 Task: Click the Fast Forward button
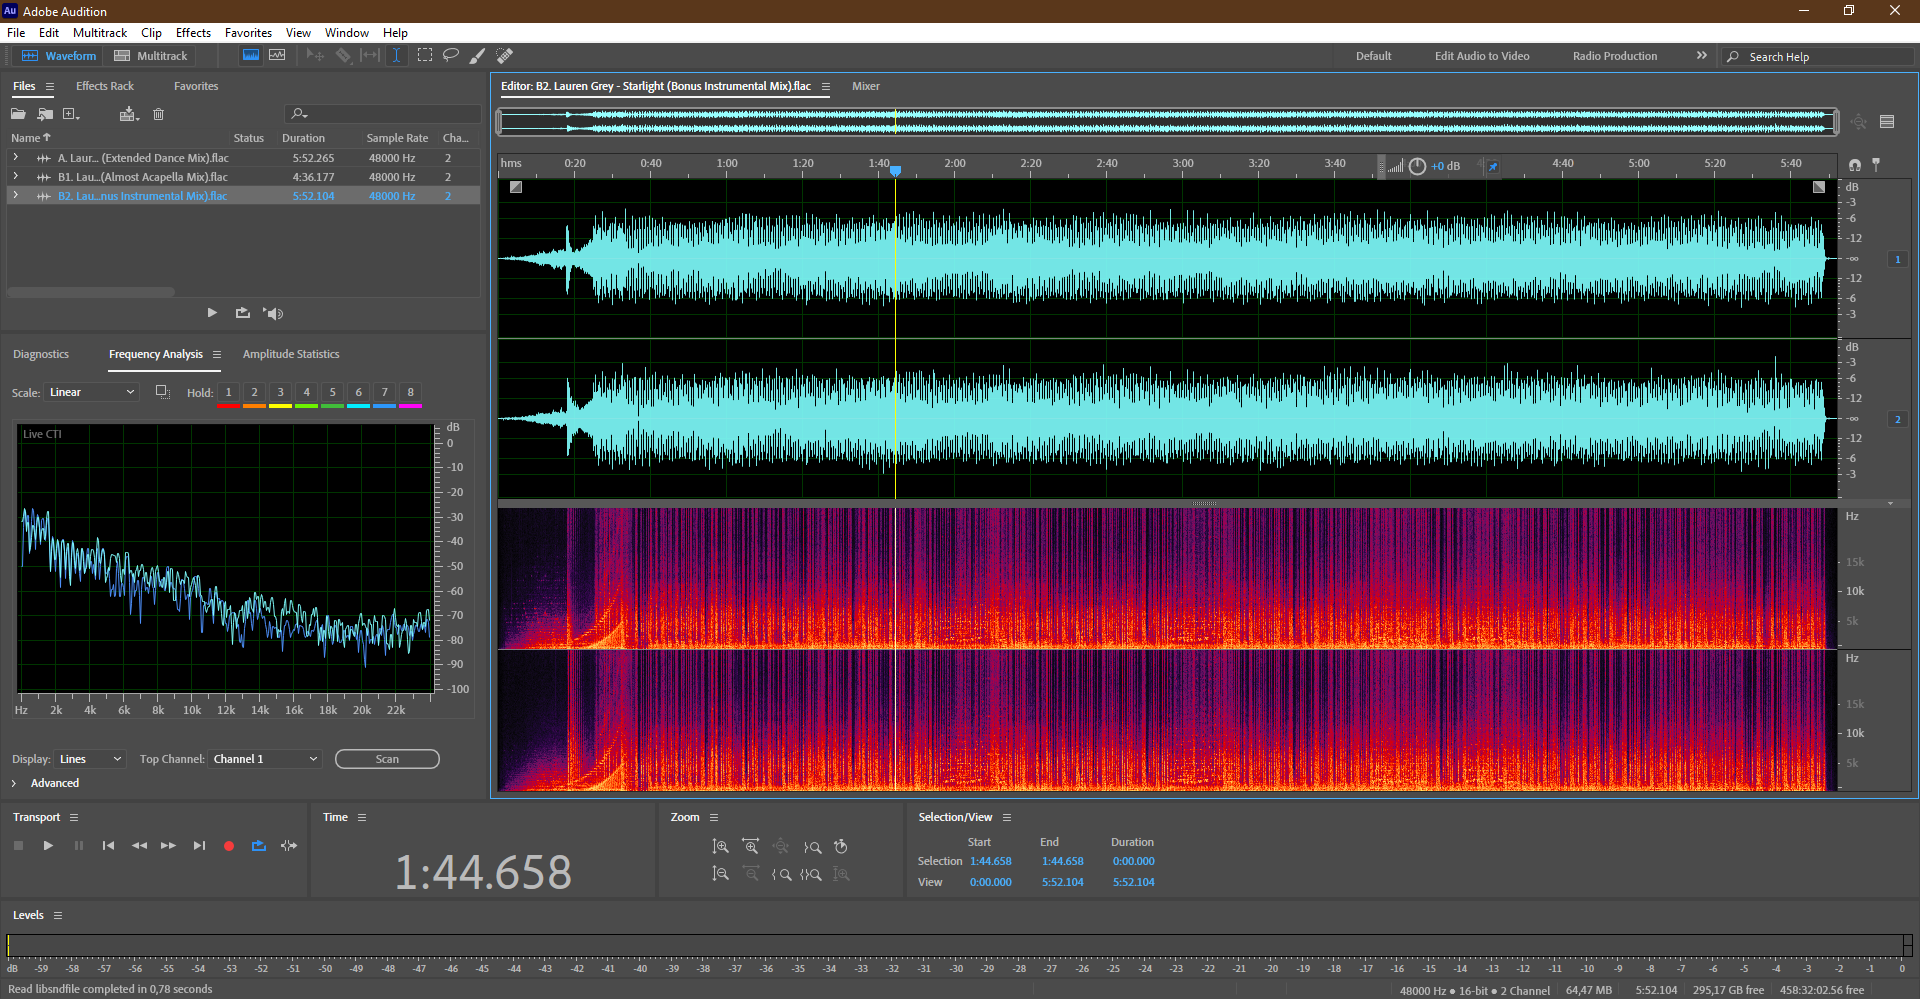coord(169,846)
